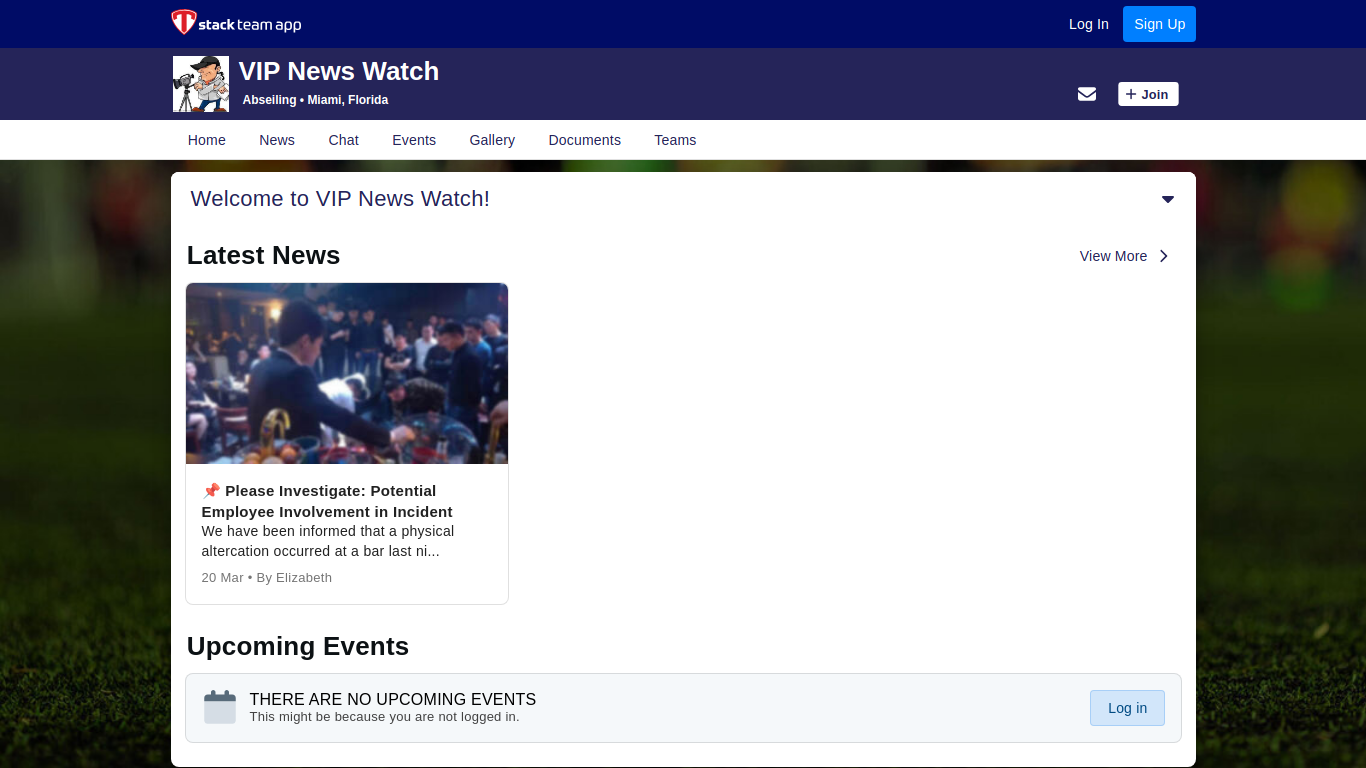This screenshot has width=1366, height=768.
Task: Join the team with Join button
Action: point(1148,94)
